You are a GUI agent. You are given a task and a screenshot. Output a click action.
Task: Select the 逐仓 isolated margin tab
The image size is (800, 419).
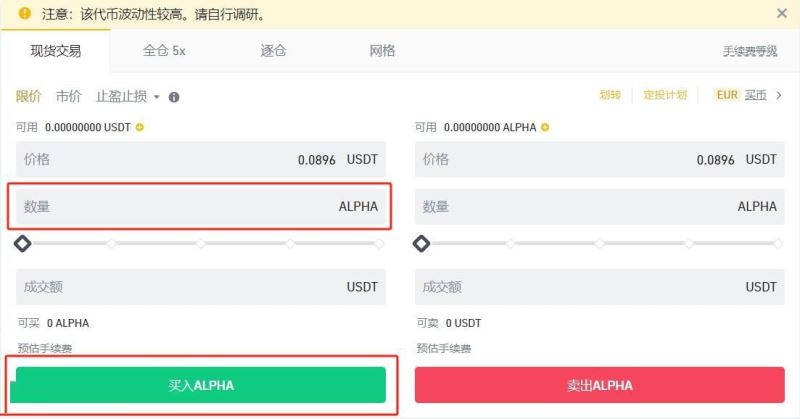(x=273, y=51)
